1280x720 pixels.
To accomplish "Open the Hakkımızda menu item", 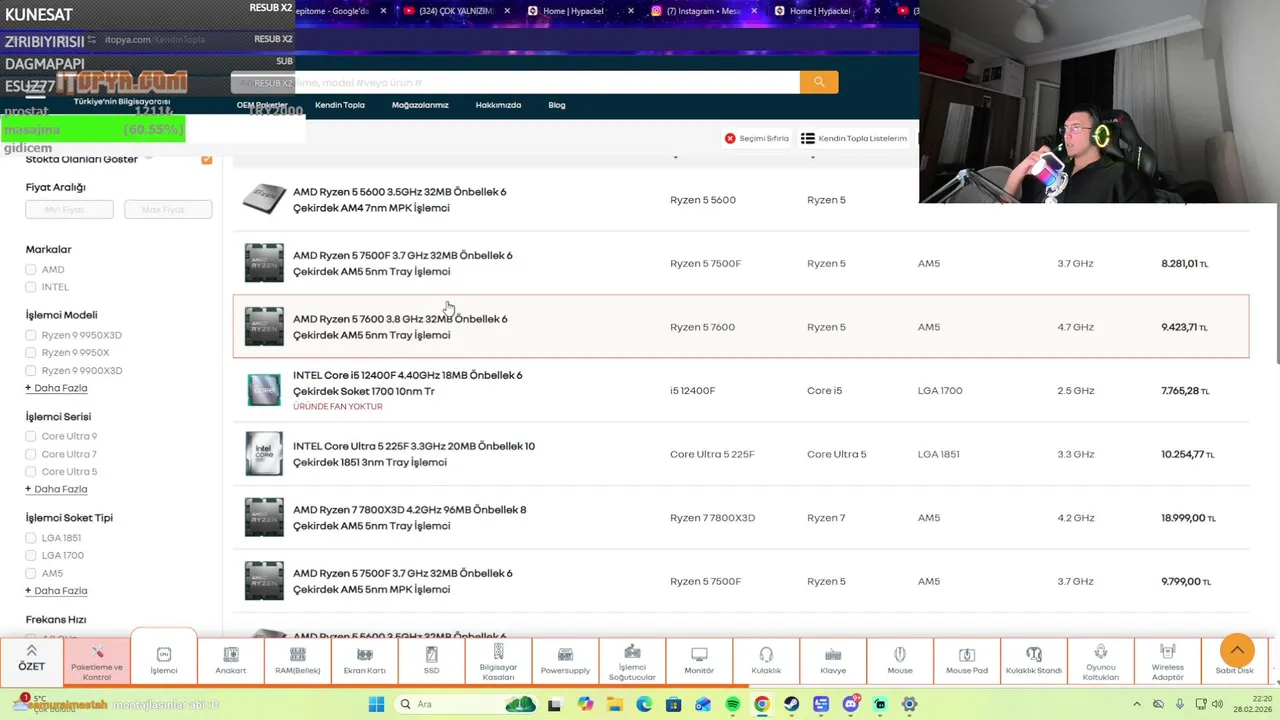I will pos(498,105).
